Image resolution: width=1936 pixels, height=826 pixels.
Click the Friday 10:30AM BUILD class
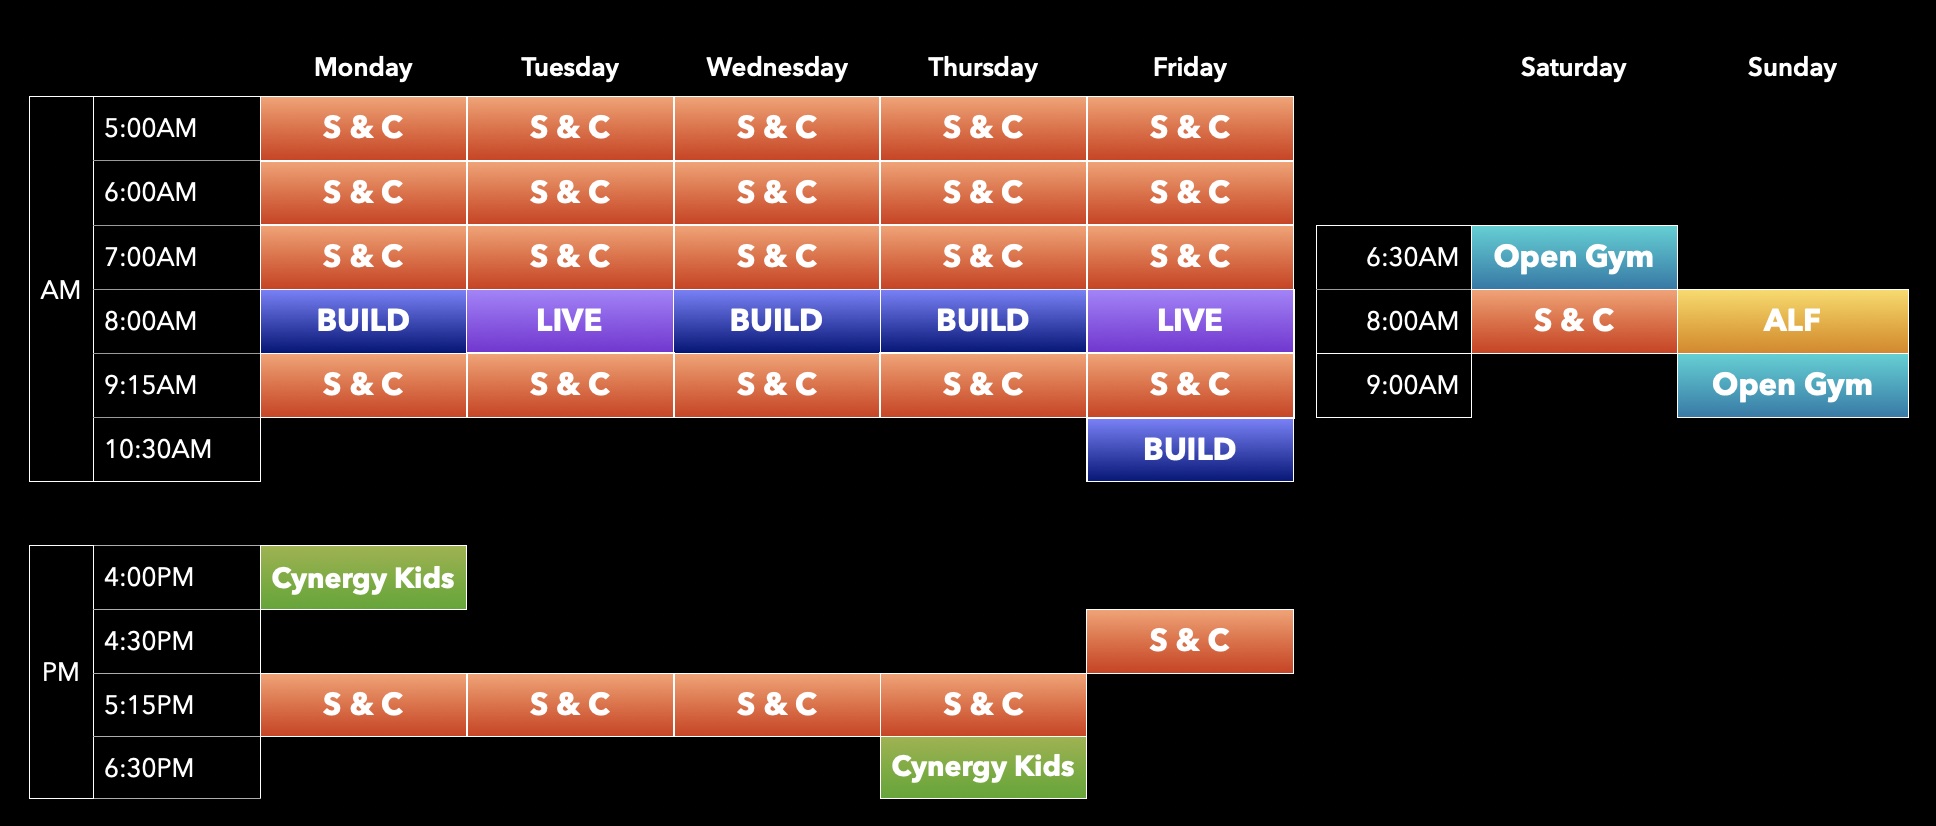pos(1189,449)
